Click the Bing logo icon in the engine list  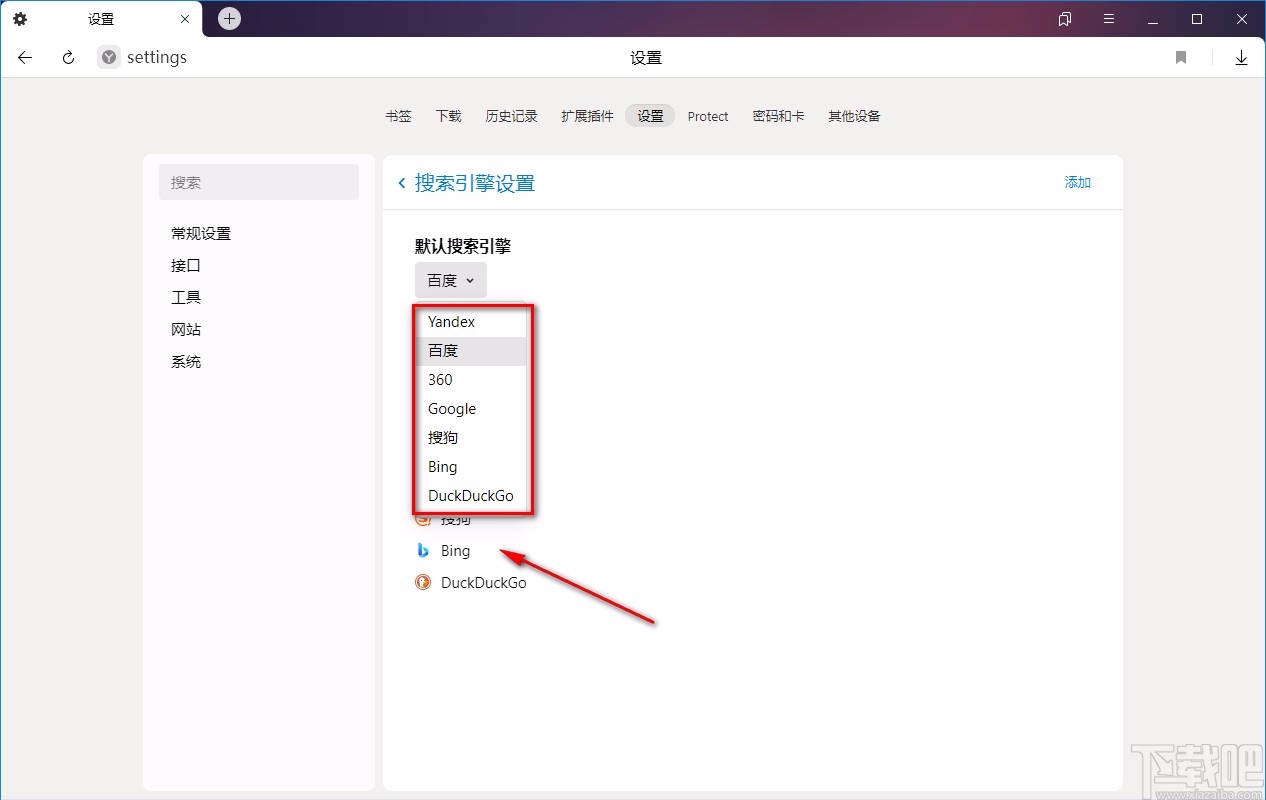pos(422,550)
